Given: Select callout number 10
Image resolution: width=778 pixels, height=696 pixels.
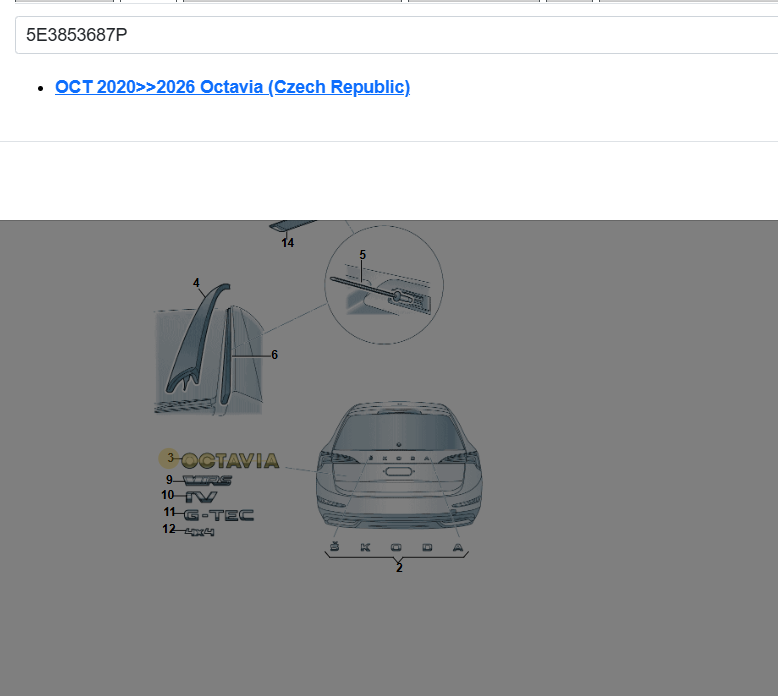Looking at the screenshot, I should (x=168, y=495).
